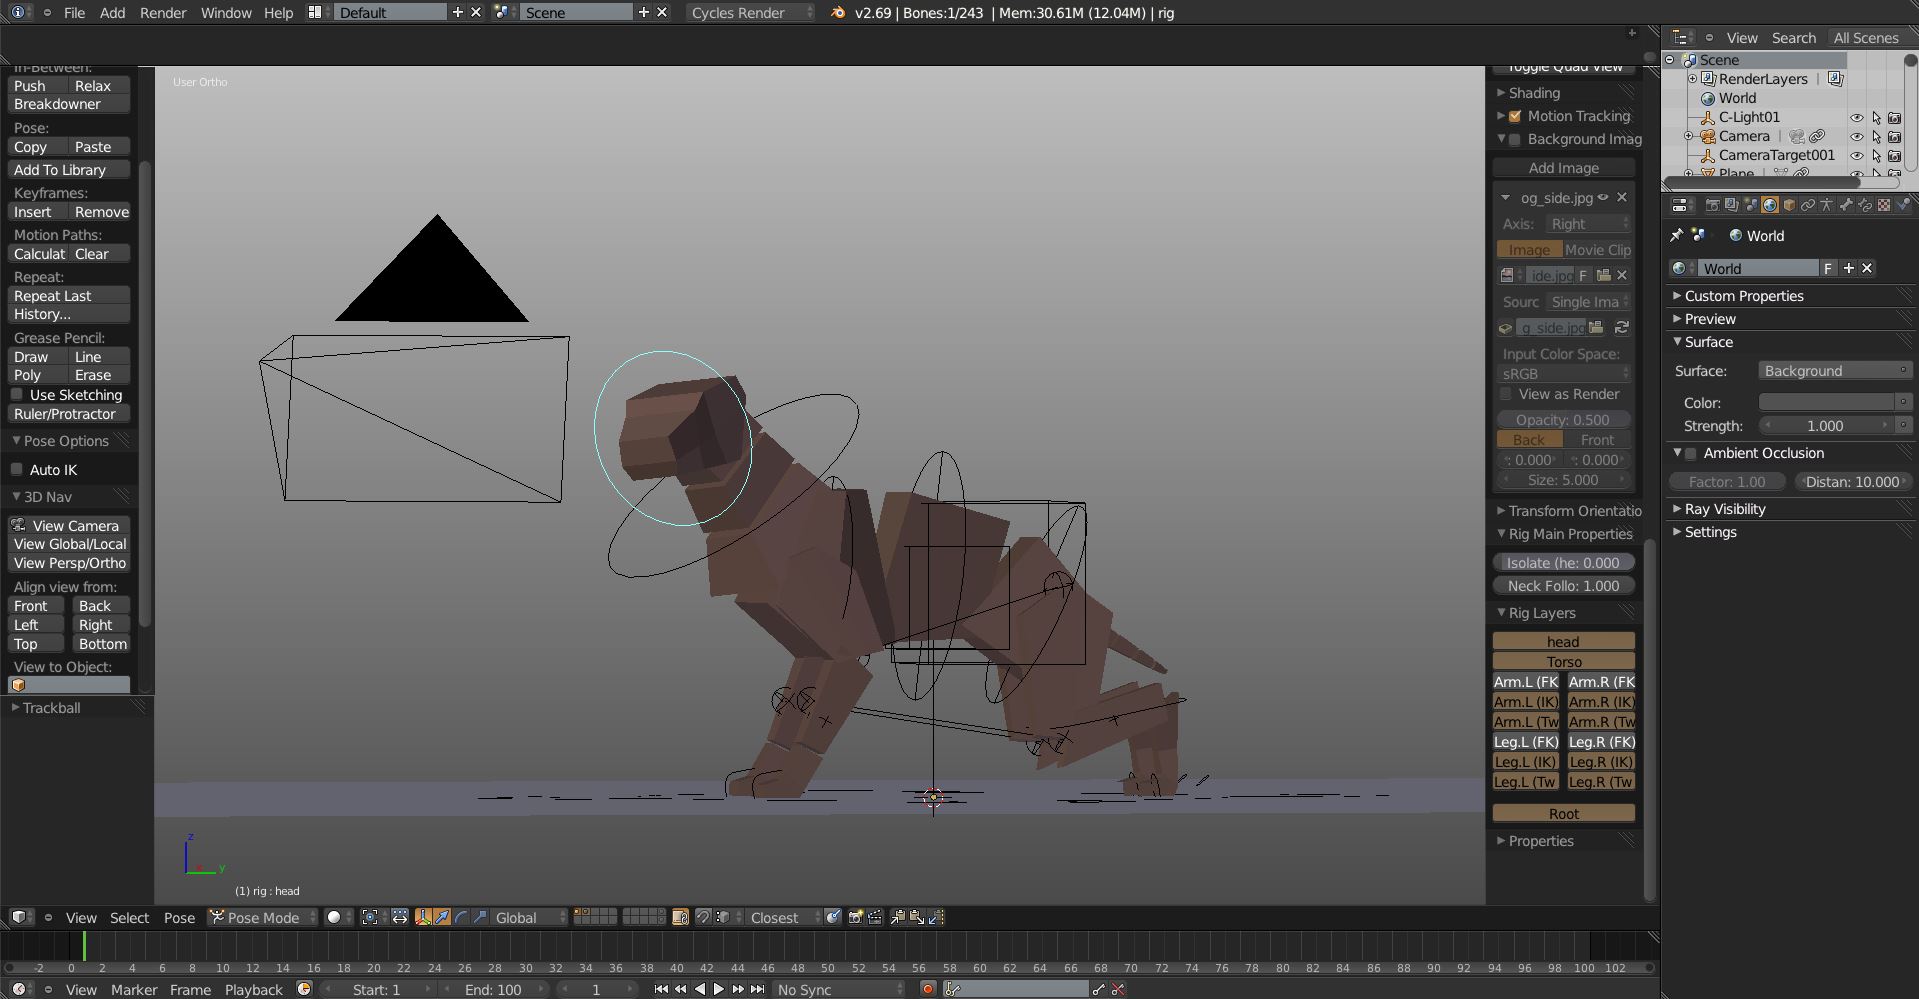Open the Surface Background dropdown
Image resolution: width=1919 pixels, height=999 pixels.
tap(1834, 371)
